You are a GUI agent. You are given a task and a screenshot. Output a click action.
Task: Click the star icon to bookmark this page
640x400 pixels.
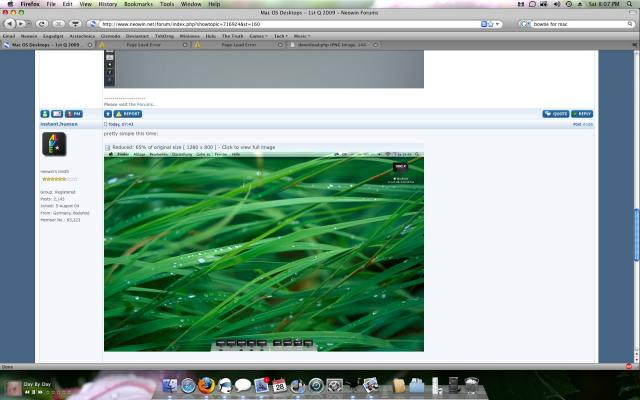click(x=491, y=24)
